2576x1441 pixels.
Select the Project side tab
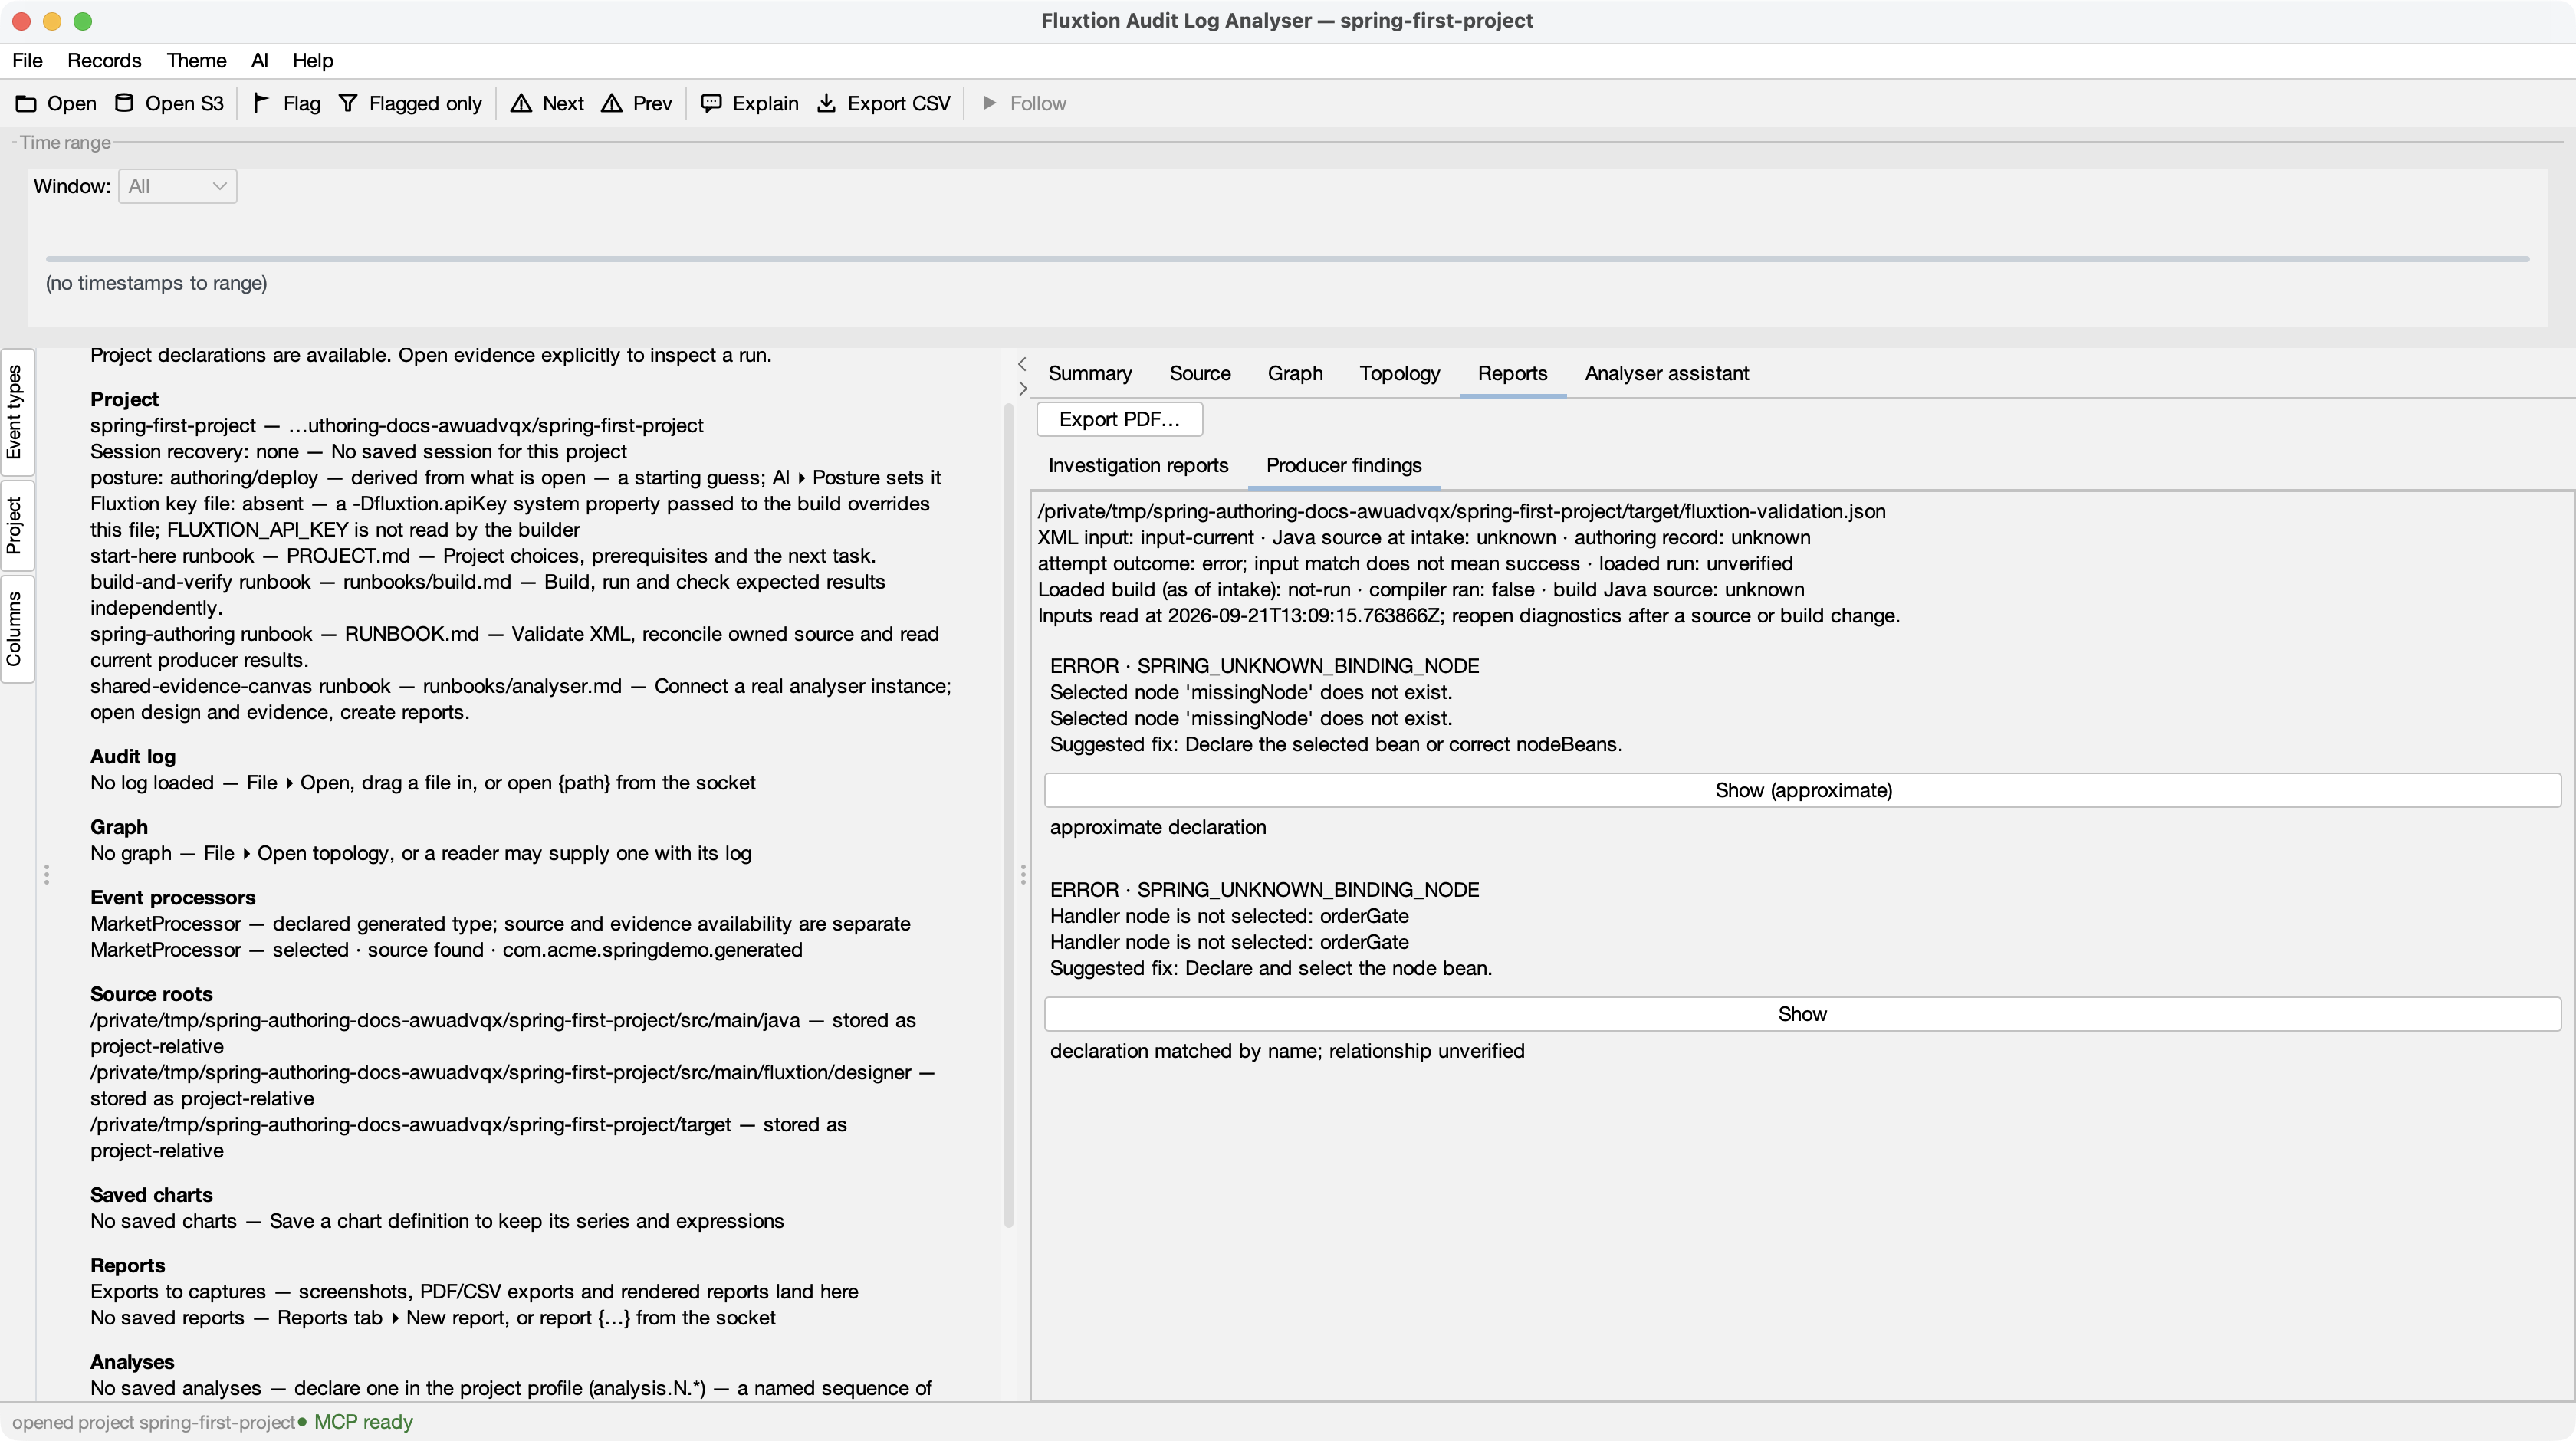pos(15,526)
